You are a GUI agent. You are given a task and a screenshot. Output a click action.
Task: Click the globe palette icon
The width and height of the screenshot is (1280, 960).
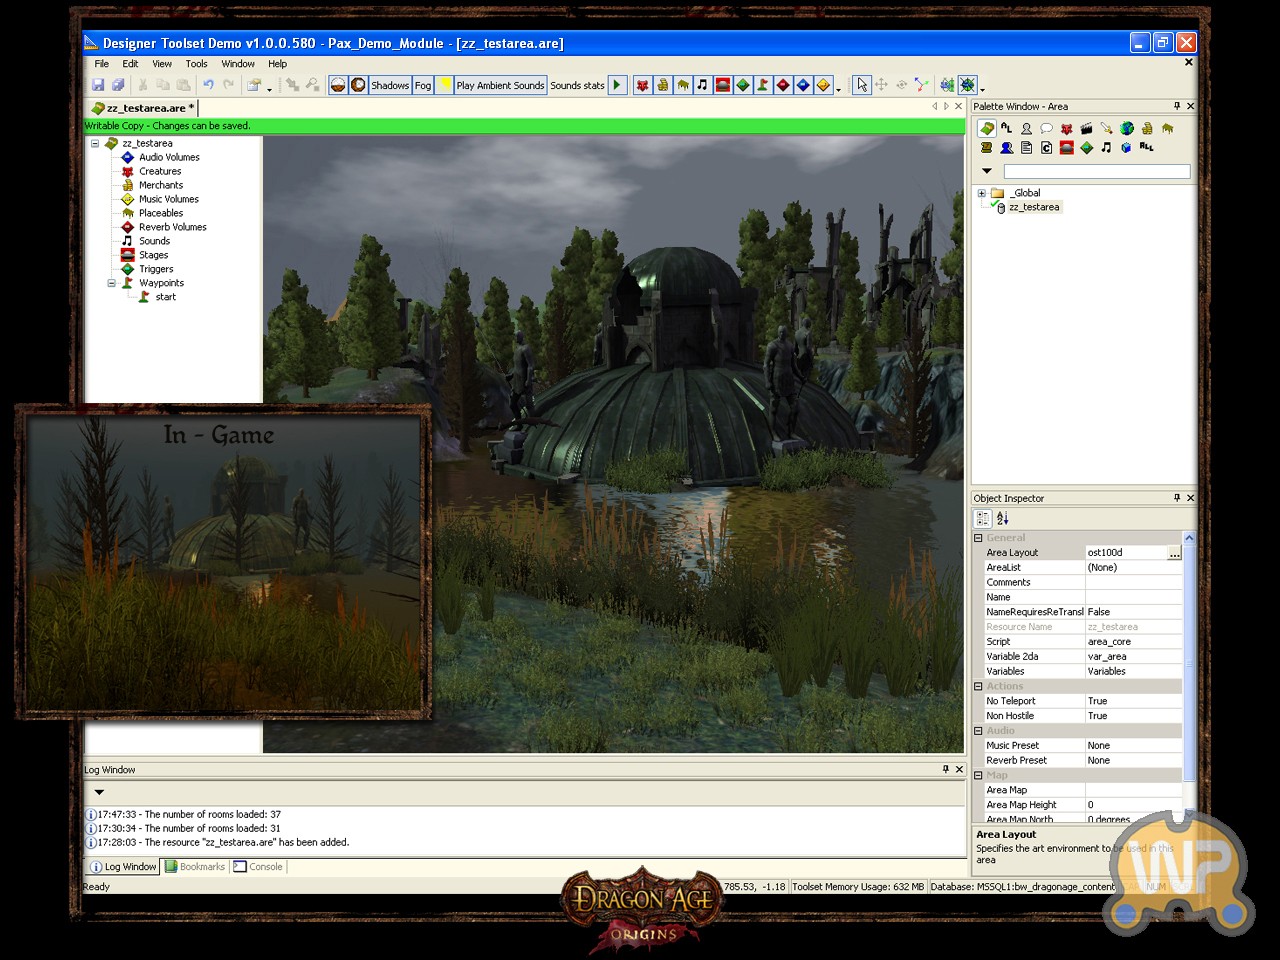(x=1127, y=128)
